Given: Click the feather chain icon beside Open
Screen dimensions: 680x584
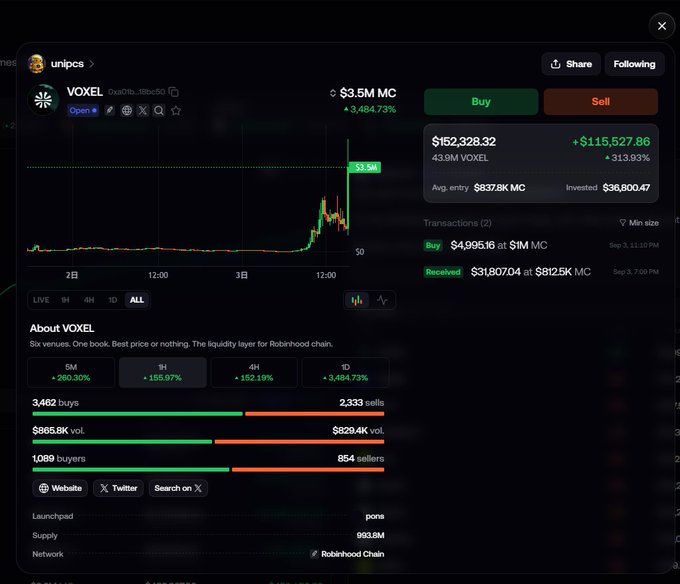Looking at the screenshot, I should (x=110, y=111).
